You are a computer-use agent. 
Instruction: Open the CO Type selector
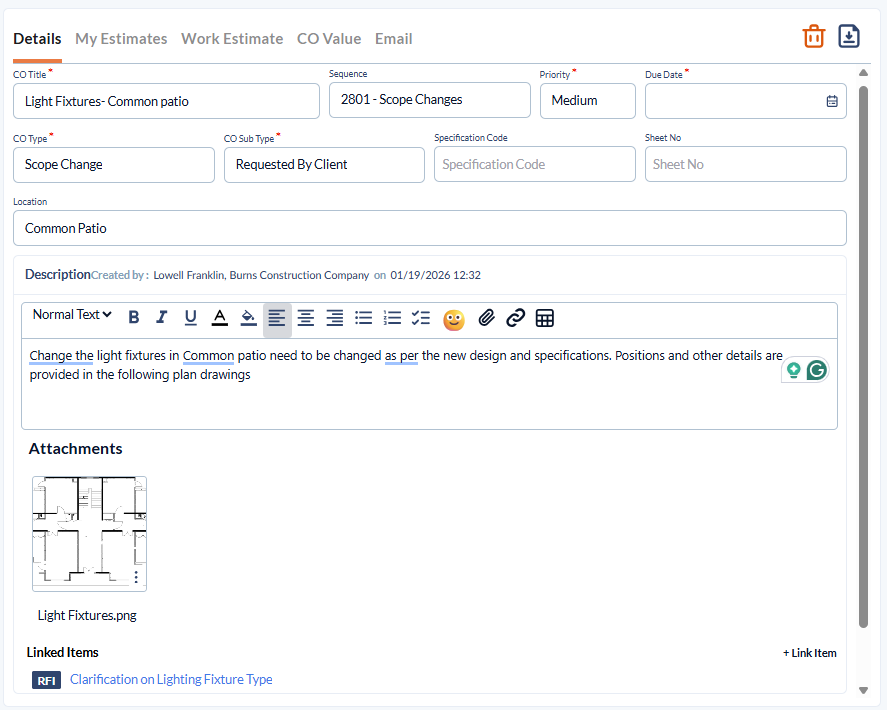114,165
